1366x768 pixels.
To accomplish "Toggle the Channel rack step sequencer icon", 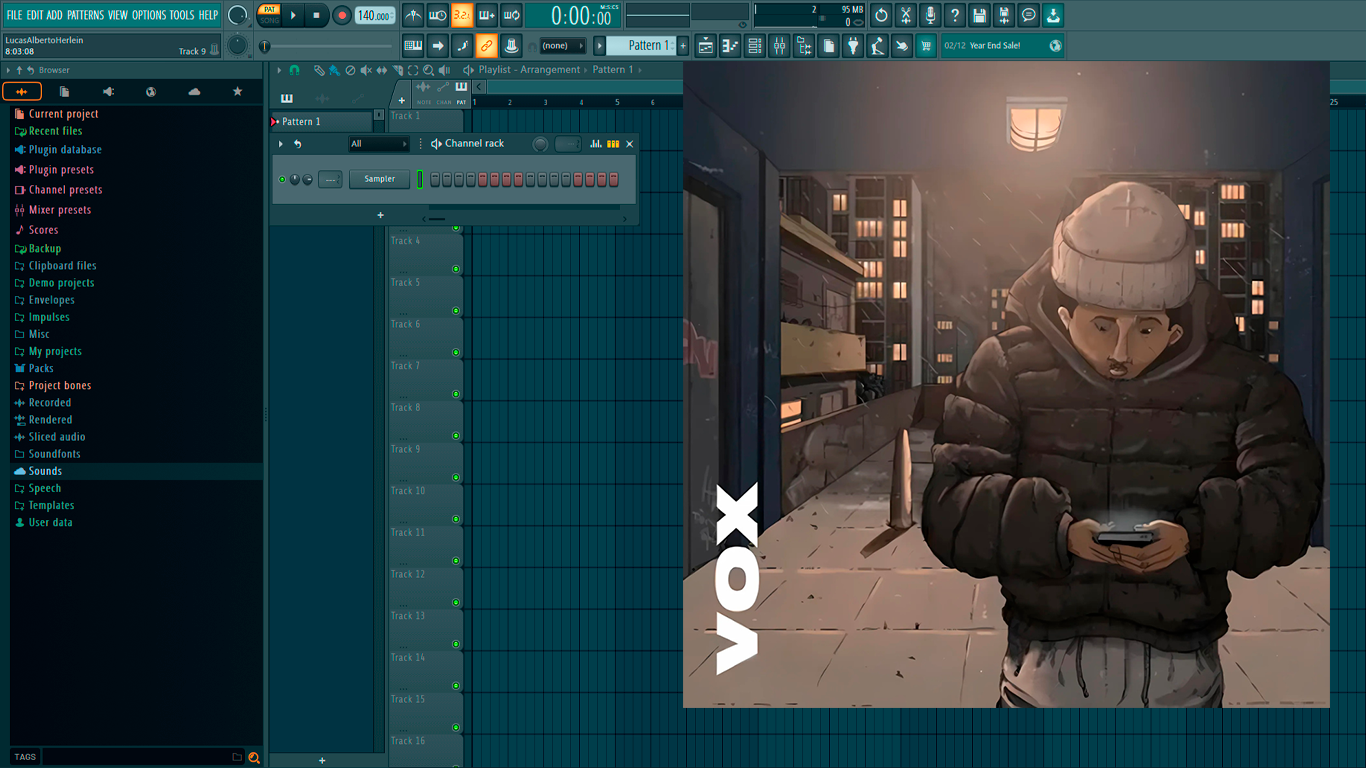I will 613,144.
